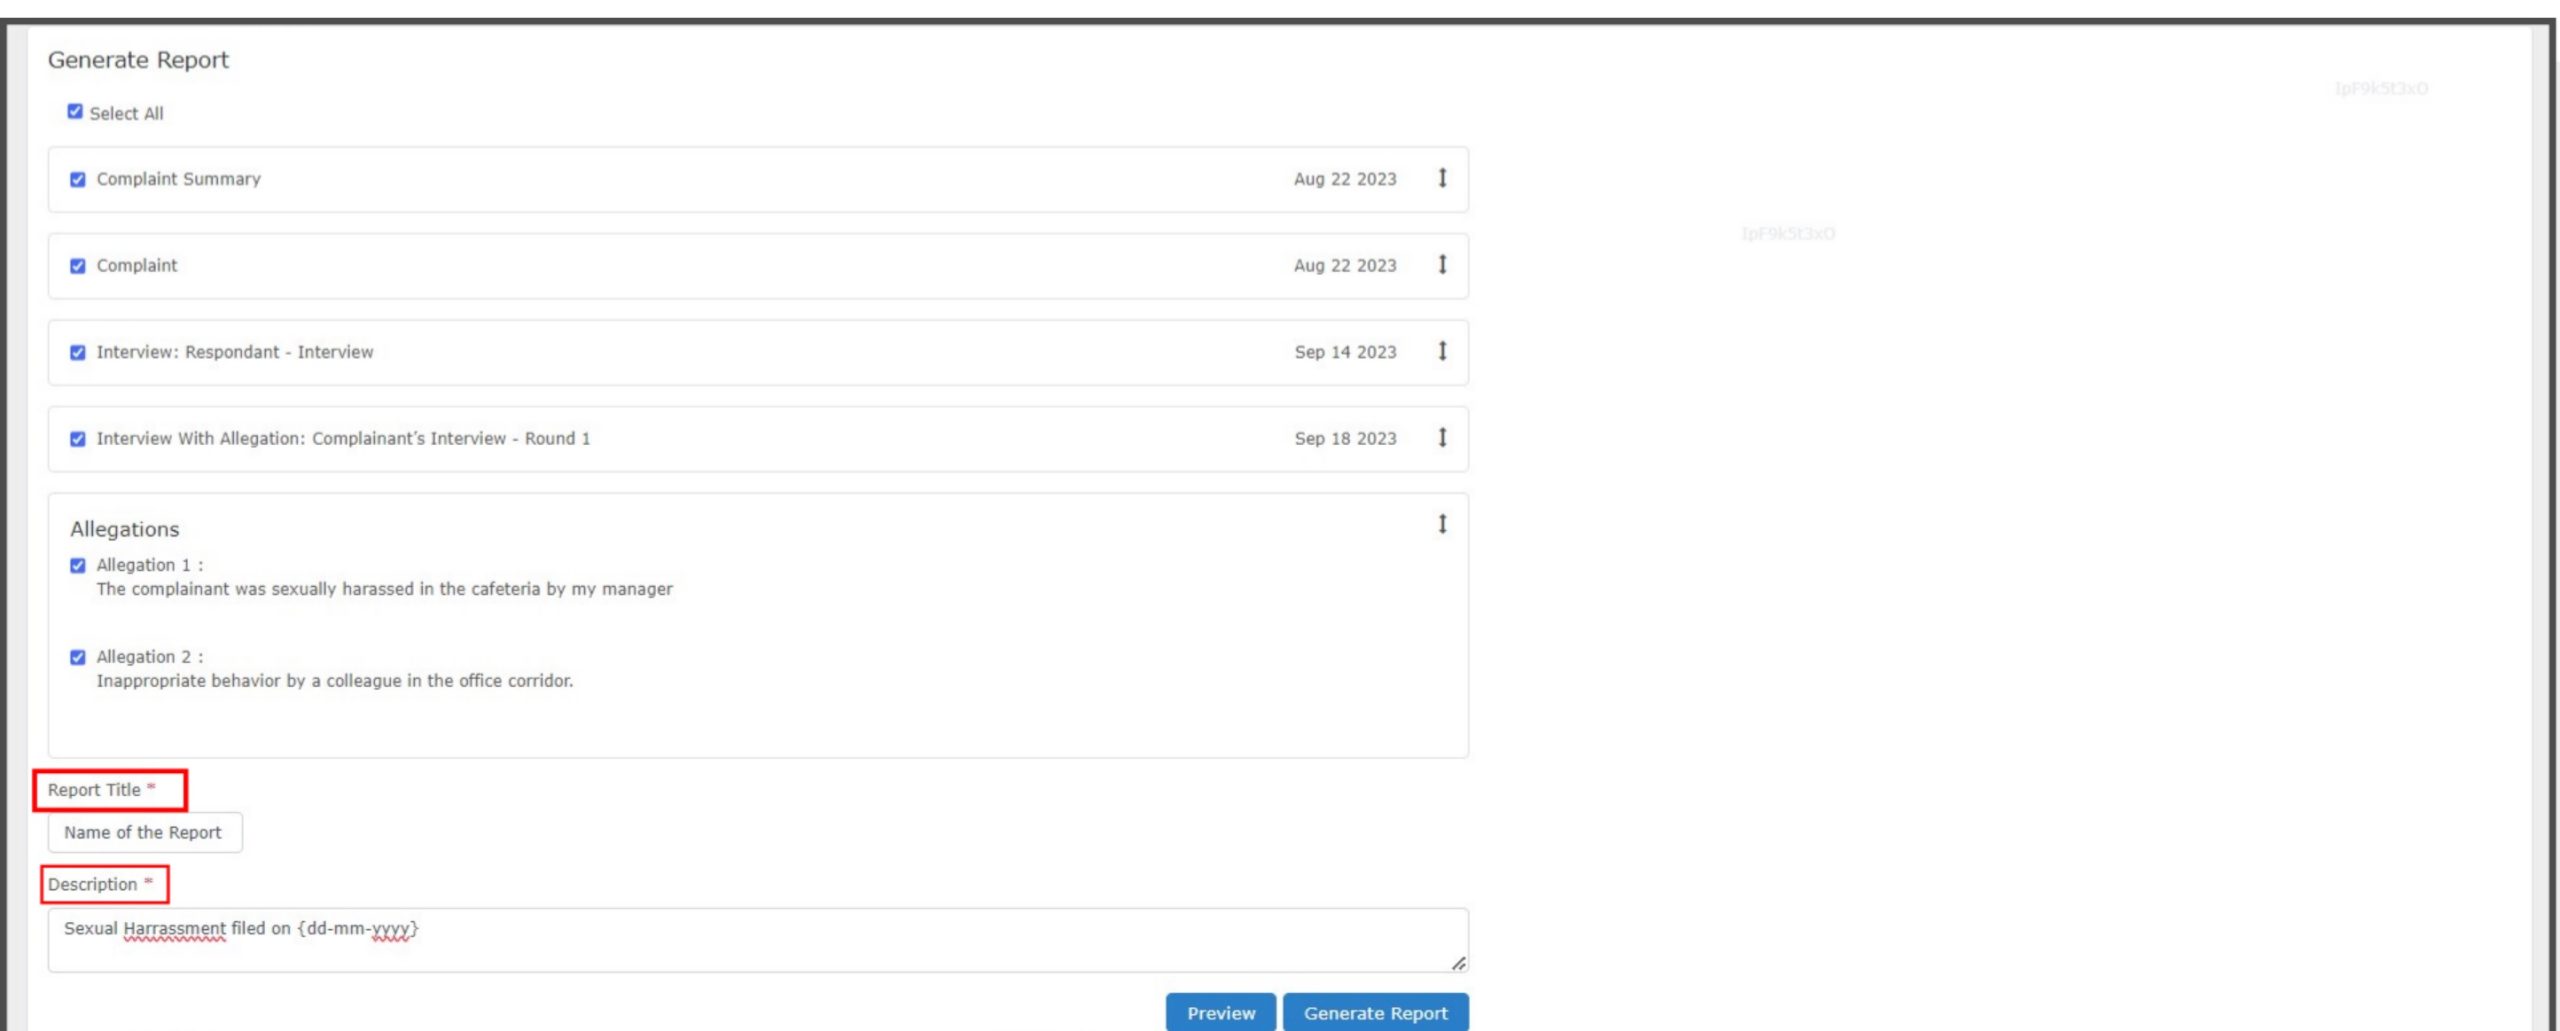
Task: Click the Preview button
Action: click(x=1220, y=1012)
